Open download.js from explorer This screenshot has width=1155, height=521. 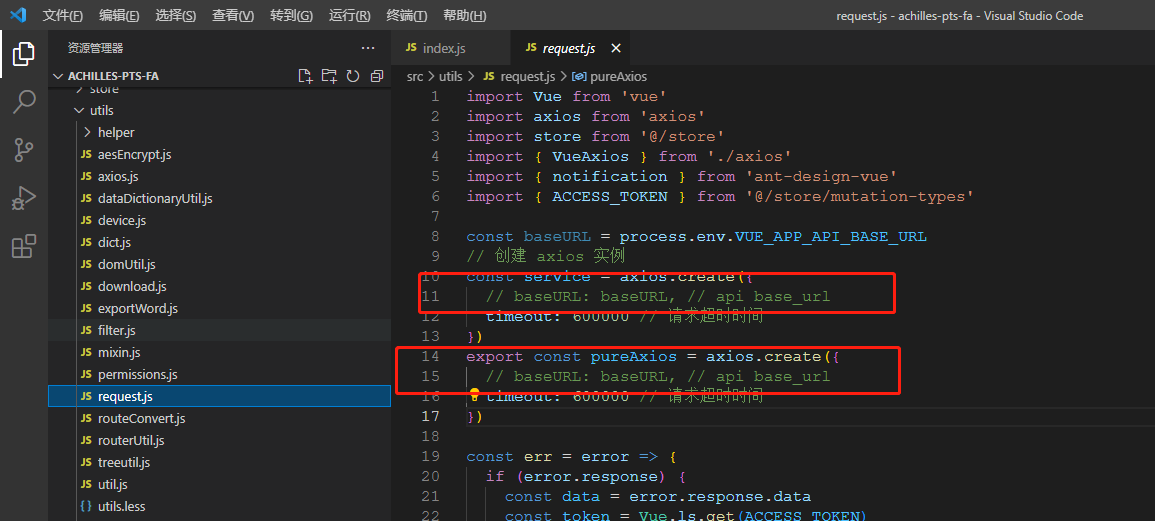point(220,287)
